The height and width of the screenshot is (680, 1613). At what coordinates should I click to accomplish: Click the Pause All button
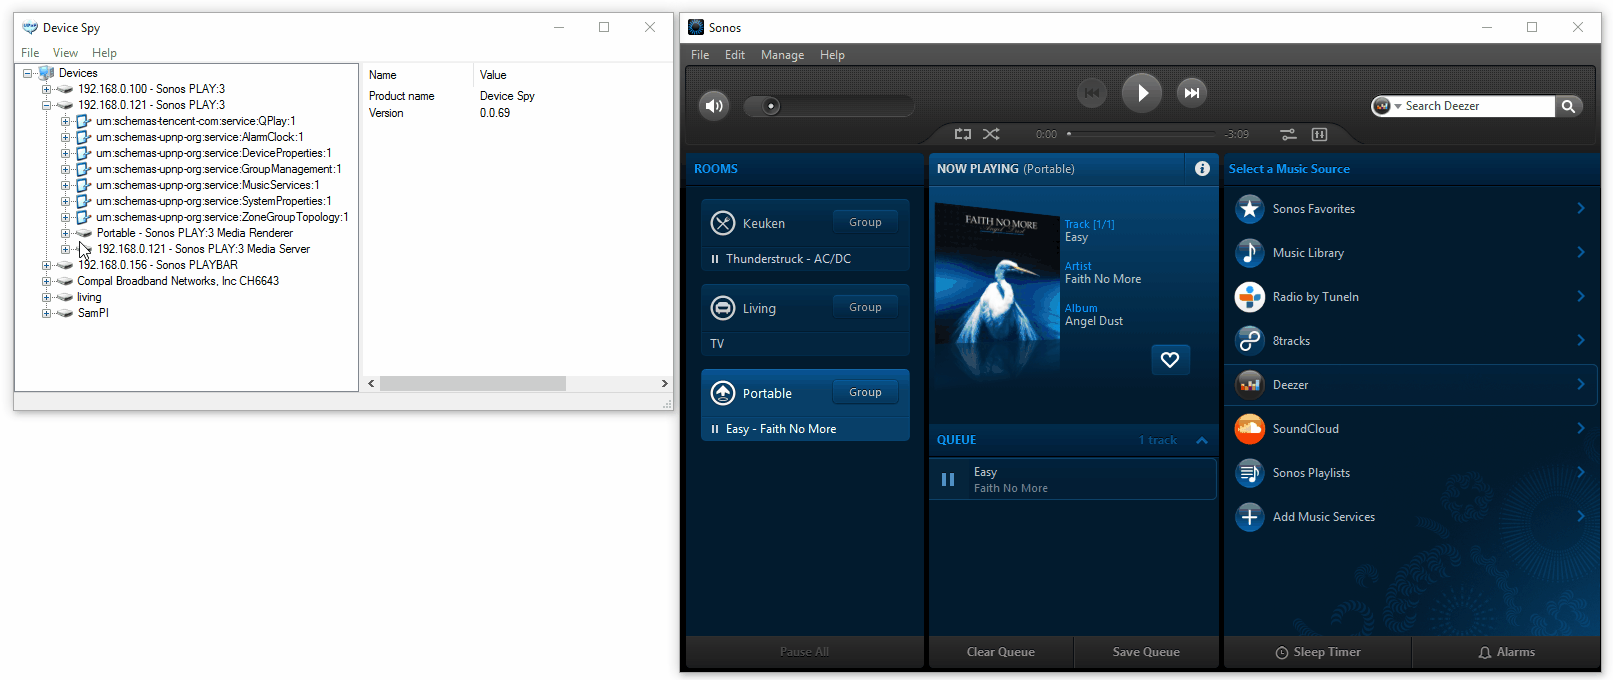pos(804,652)
